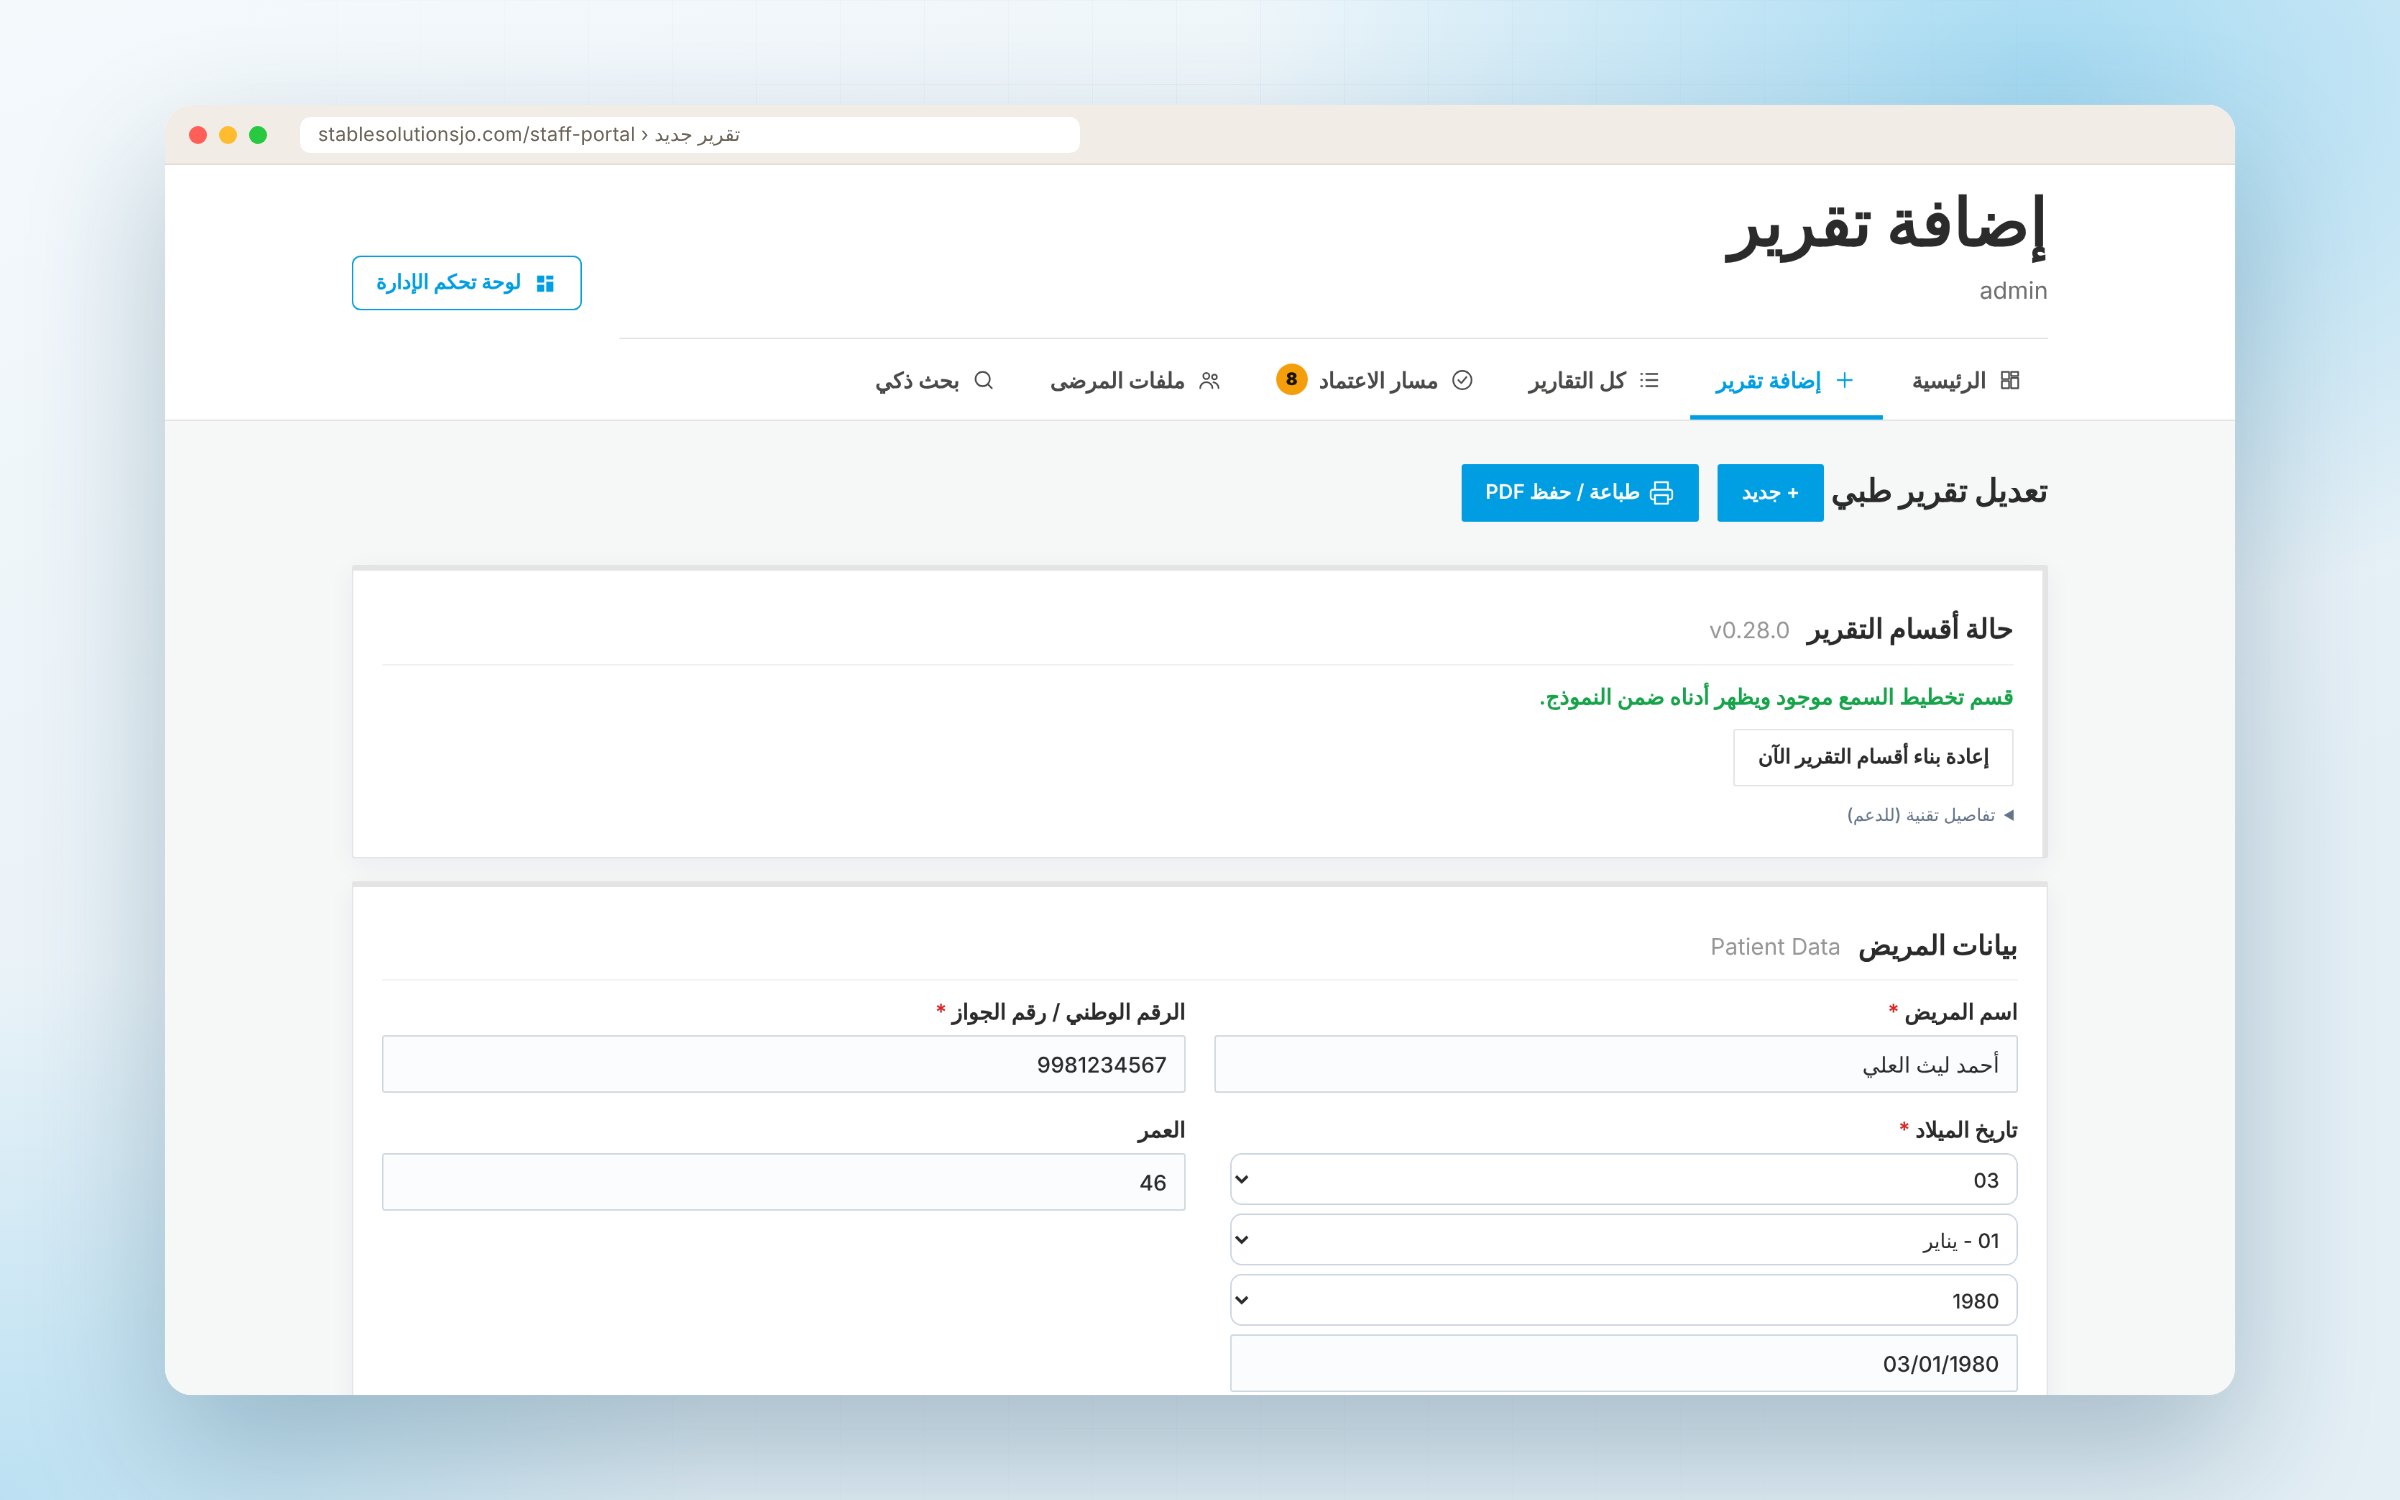The image size is (2400, 1500).
Task: Click the plus icon beside إضافة تقرير
Action: point(1845,380)
